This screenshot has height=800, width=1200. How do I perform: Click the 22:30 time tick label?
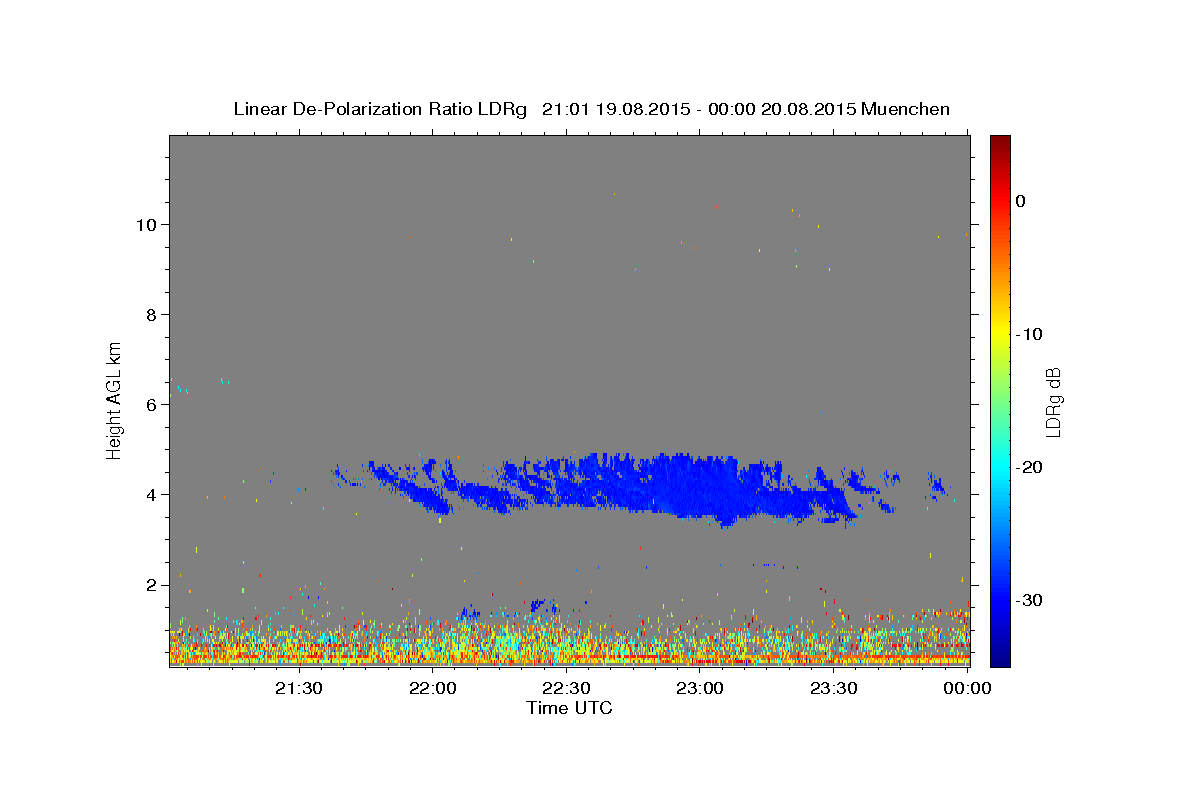pyautogui.click(x=566, y=688)
